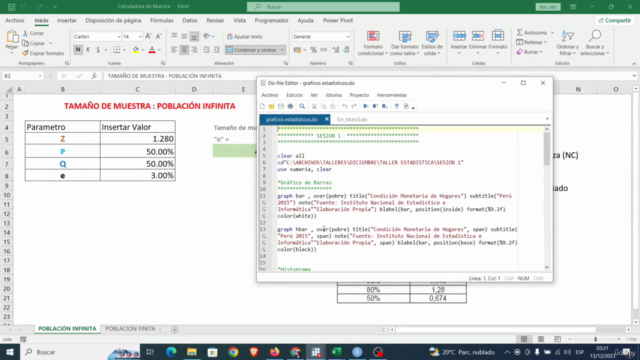Image resolution: width=640 pixels, height=360 pixels.
Task: Click New do-file icon in Do-file Editor
Action: 262,106
